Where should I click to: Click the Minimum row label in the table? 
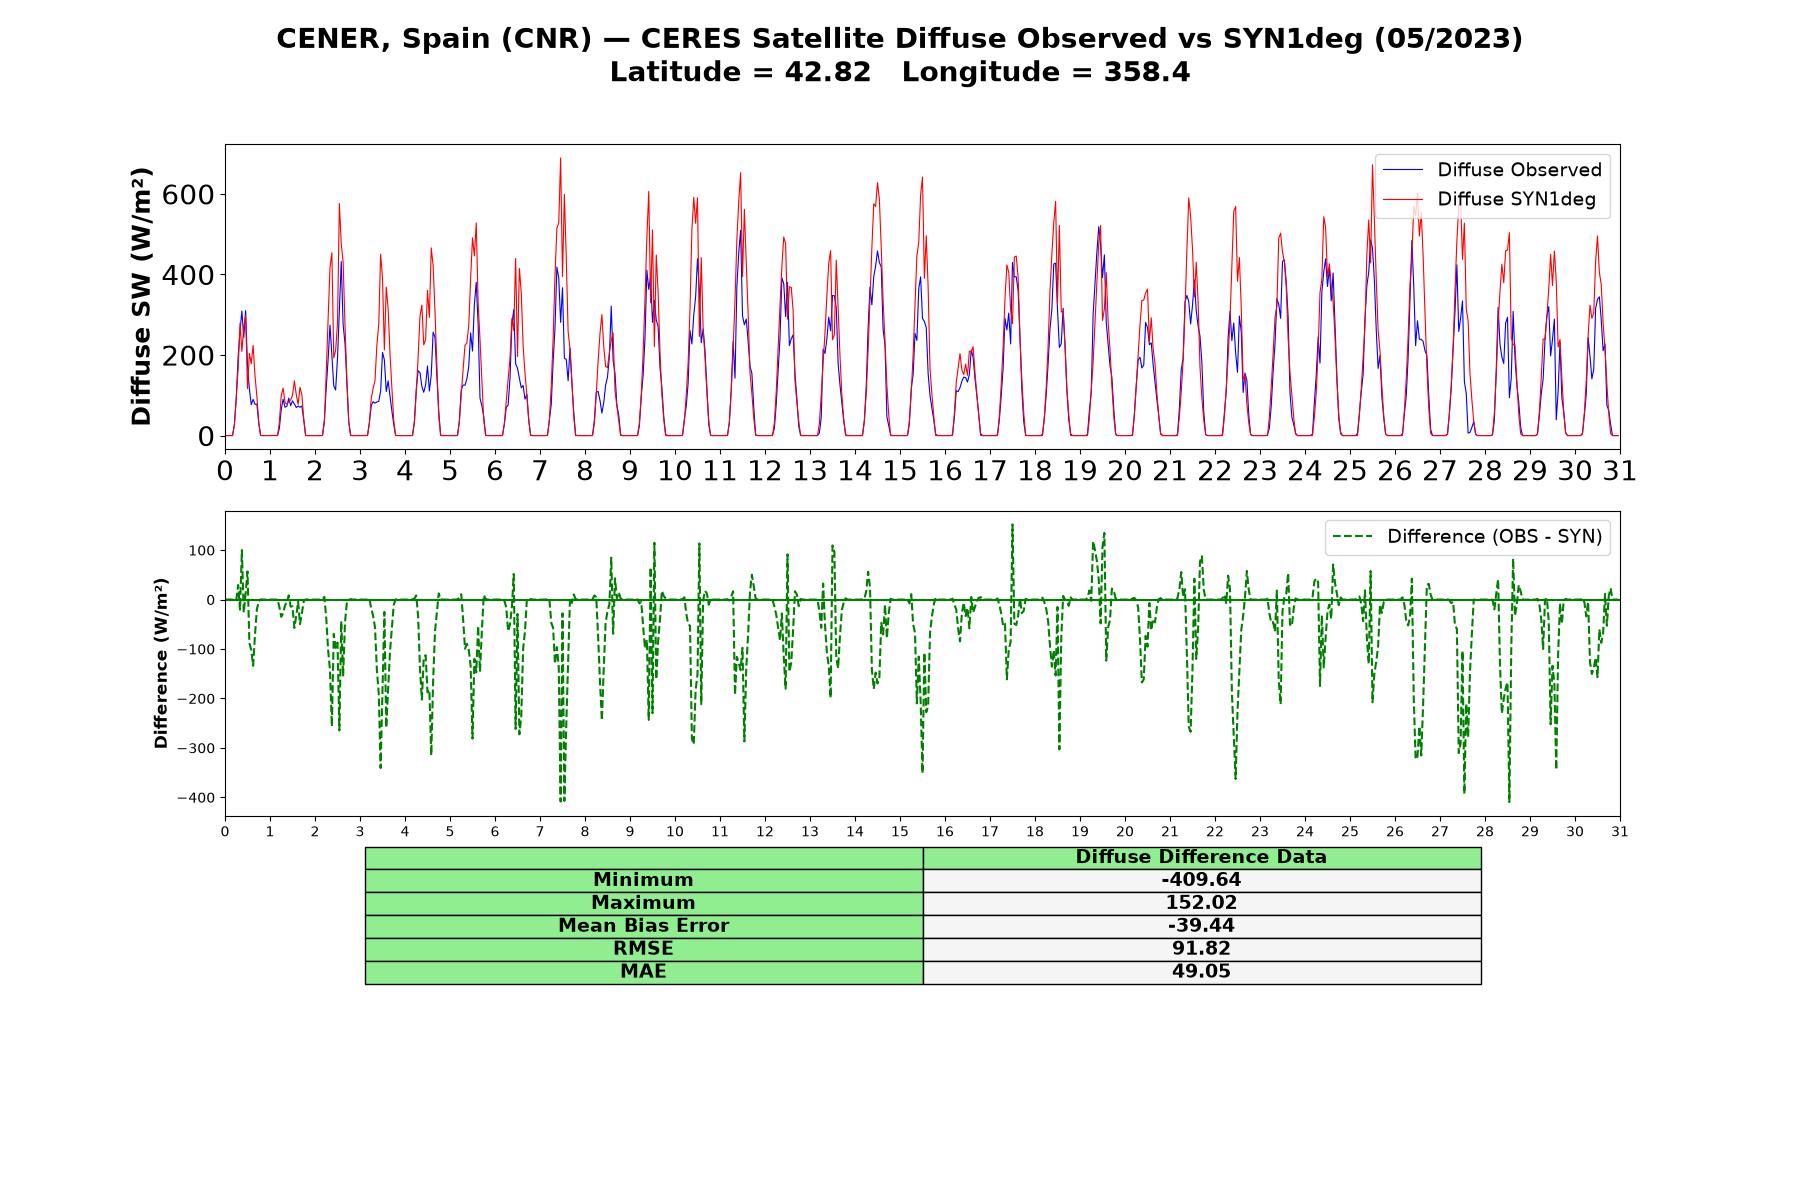click(643, 880)
